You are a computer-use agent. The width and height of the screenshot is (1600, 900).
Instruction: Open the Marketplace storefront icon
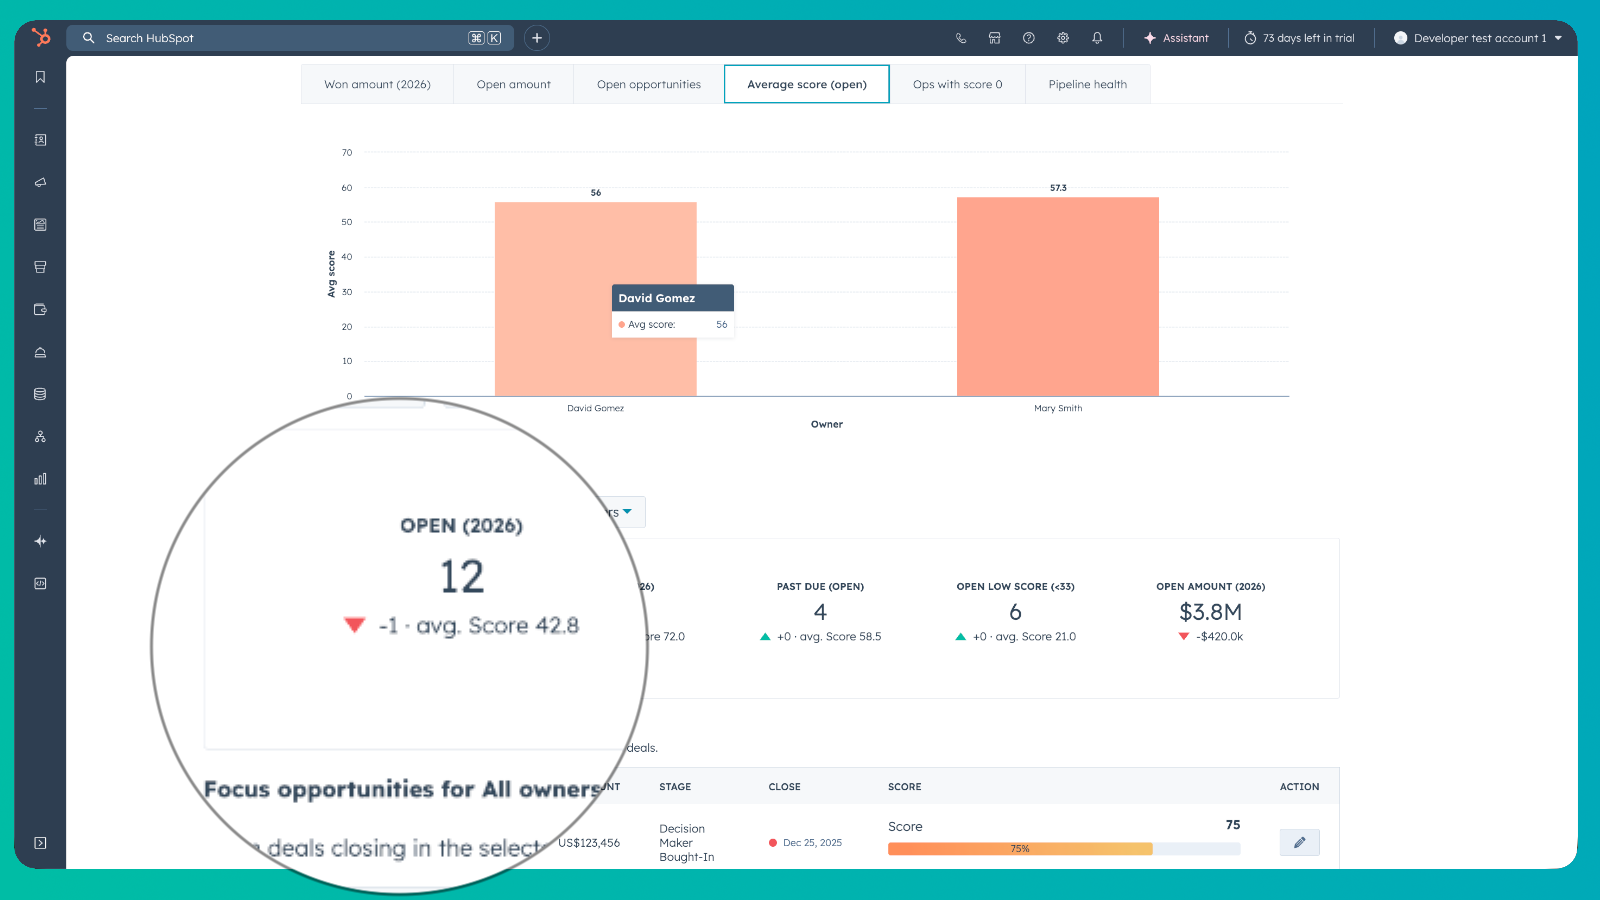point(995,38)
